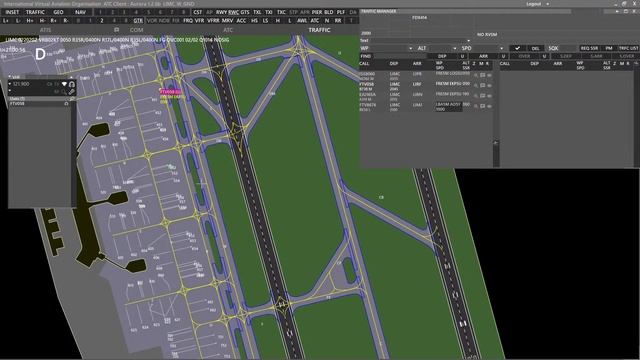This screenshot has height=360, width=640.
Task: Open the NAV toolbar menu
Action: 80,12
